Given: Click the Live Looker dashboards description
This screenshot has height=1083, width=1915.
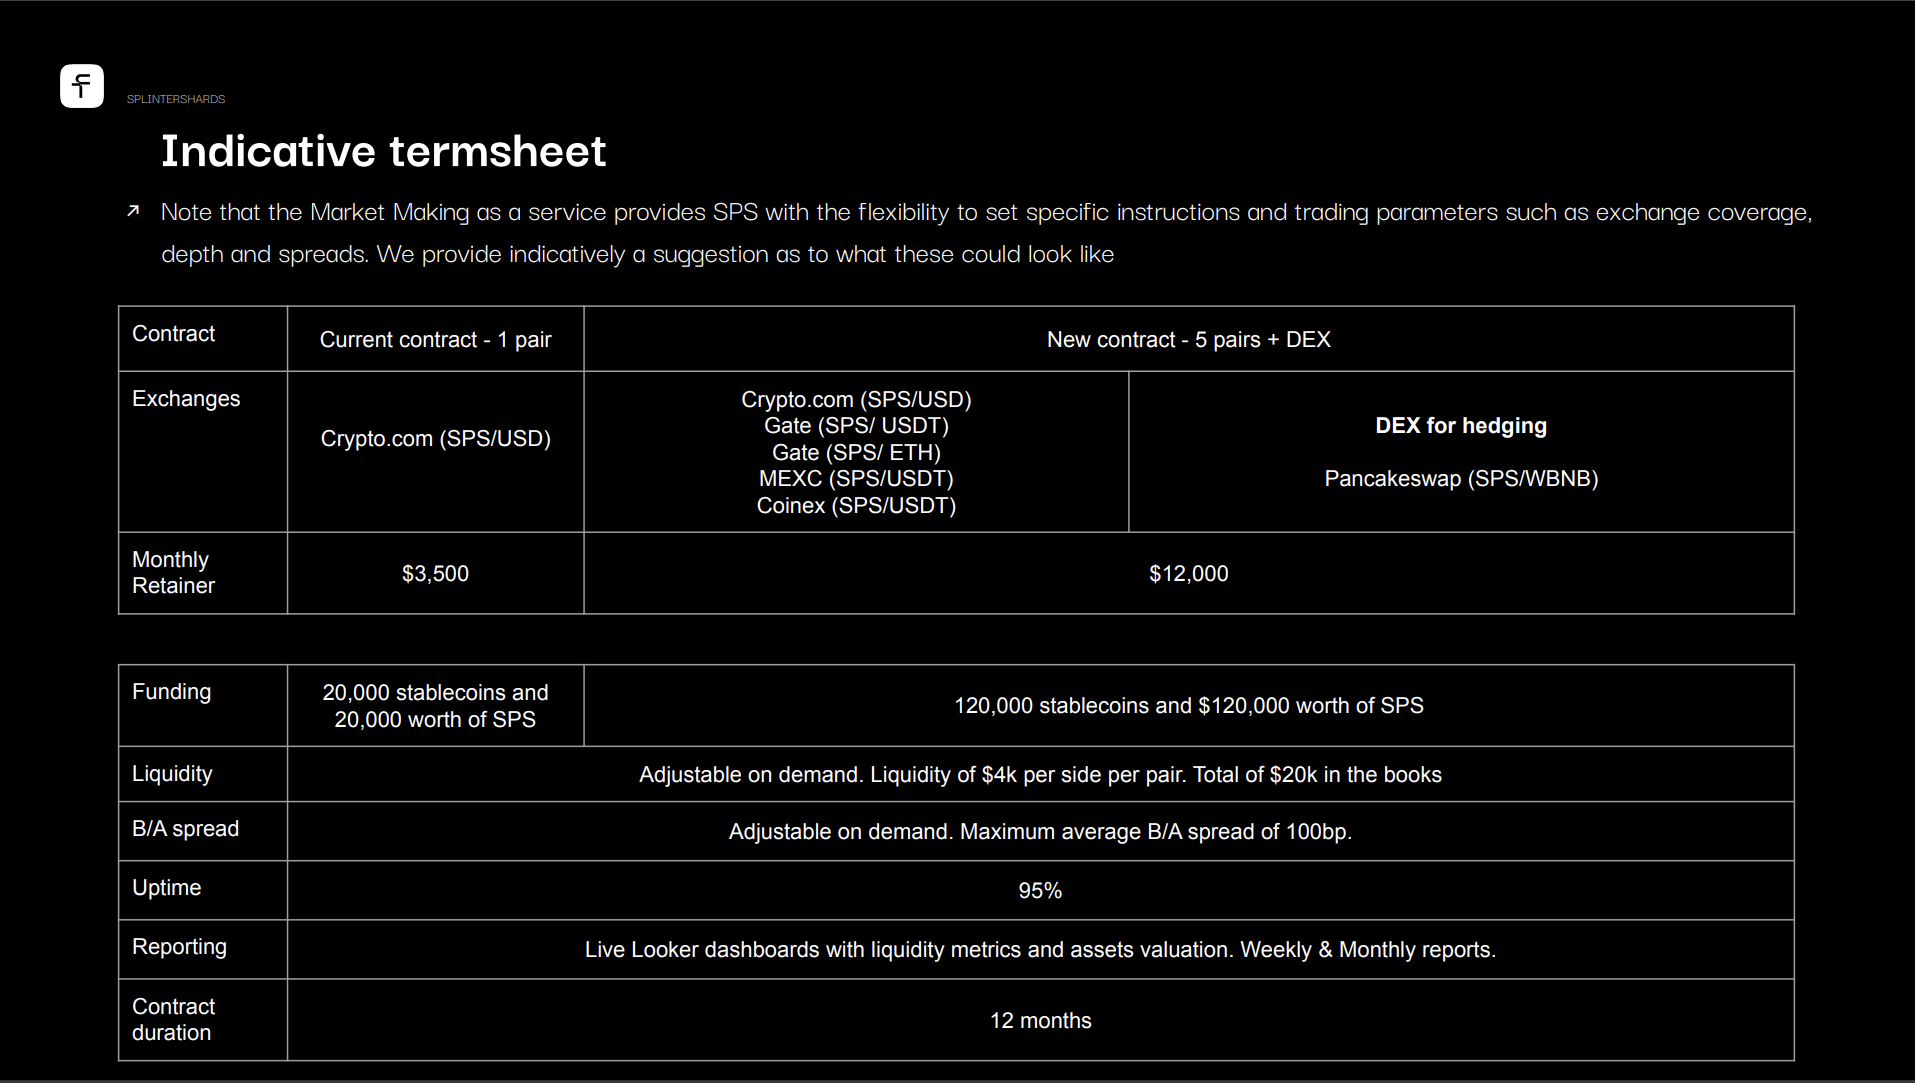Looking at the screenshot, I should (1041, 950).
